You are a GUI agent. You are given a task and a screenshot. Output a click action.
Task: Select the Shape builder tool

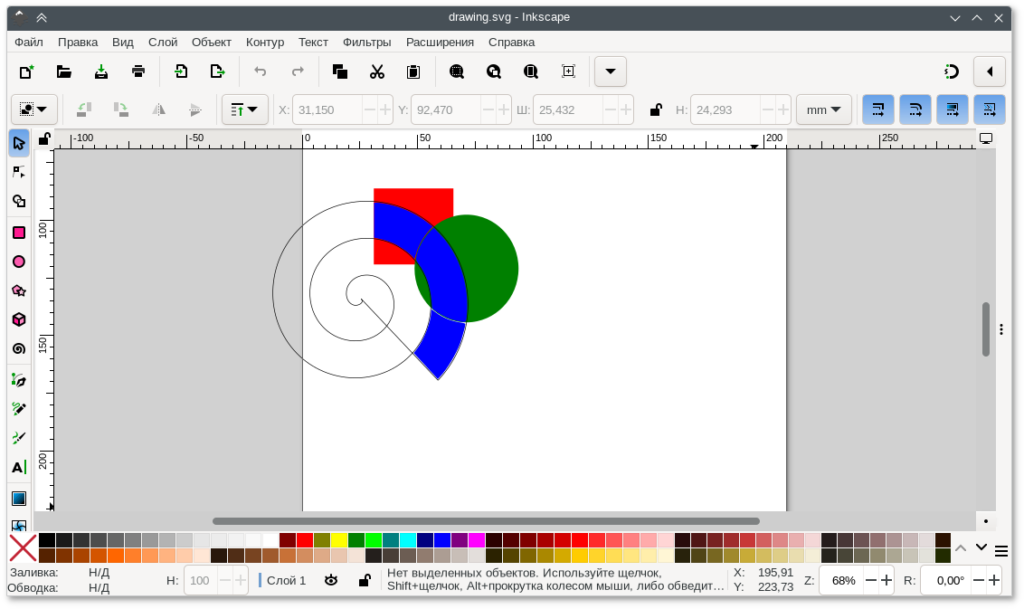pyautogui.click(x=19, y=201)
